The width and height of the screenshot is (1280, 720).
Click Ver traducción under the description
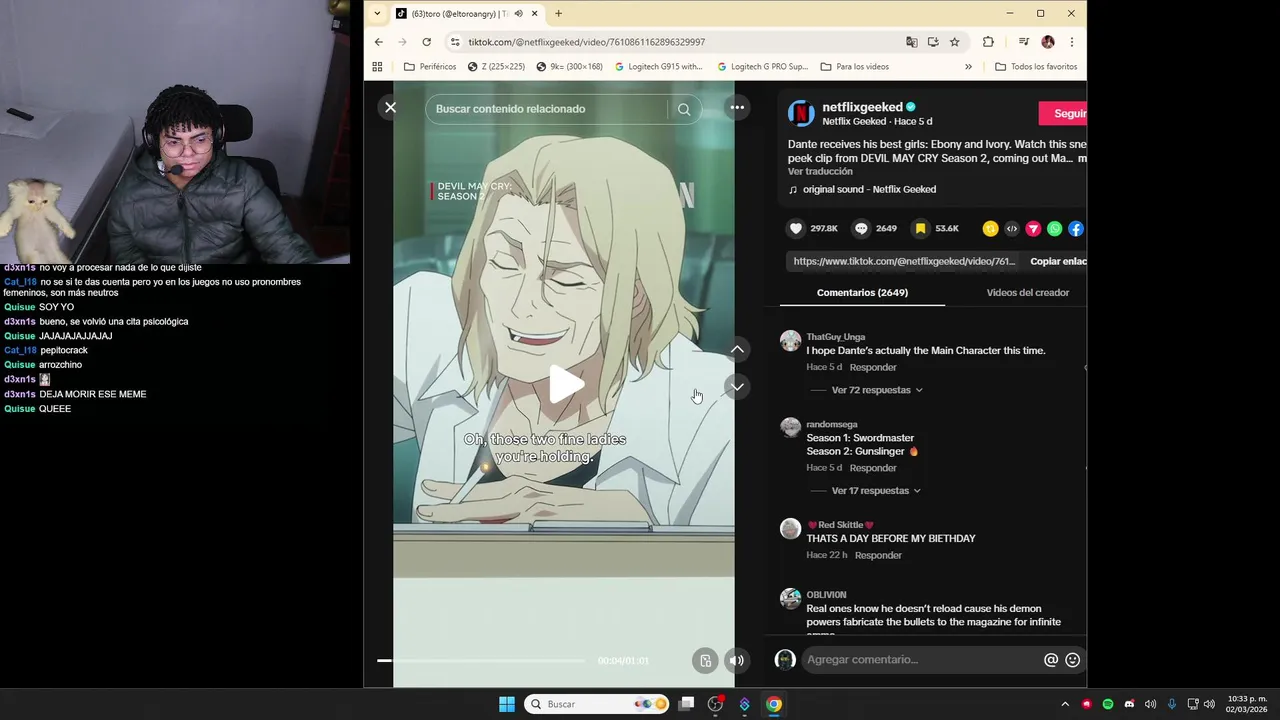point(820,171)
